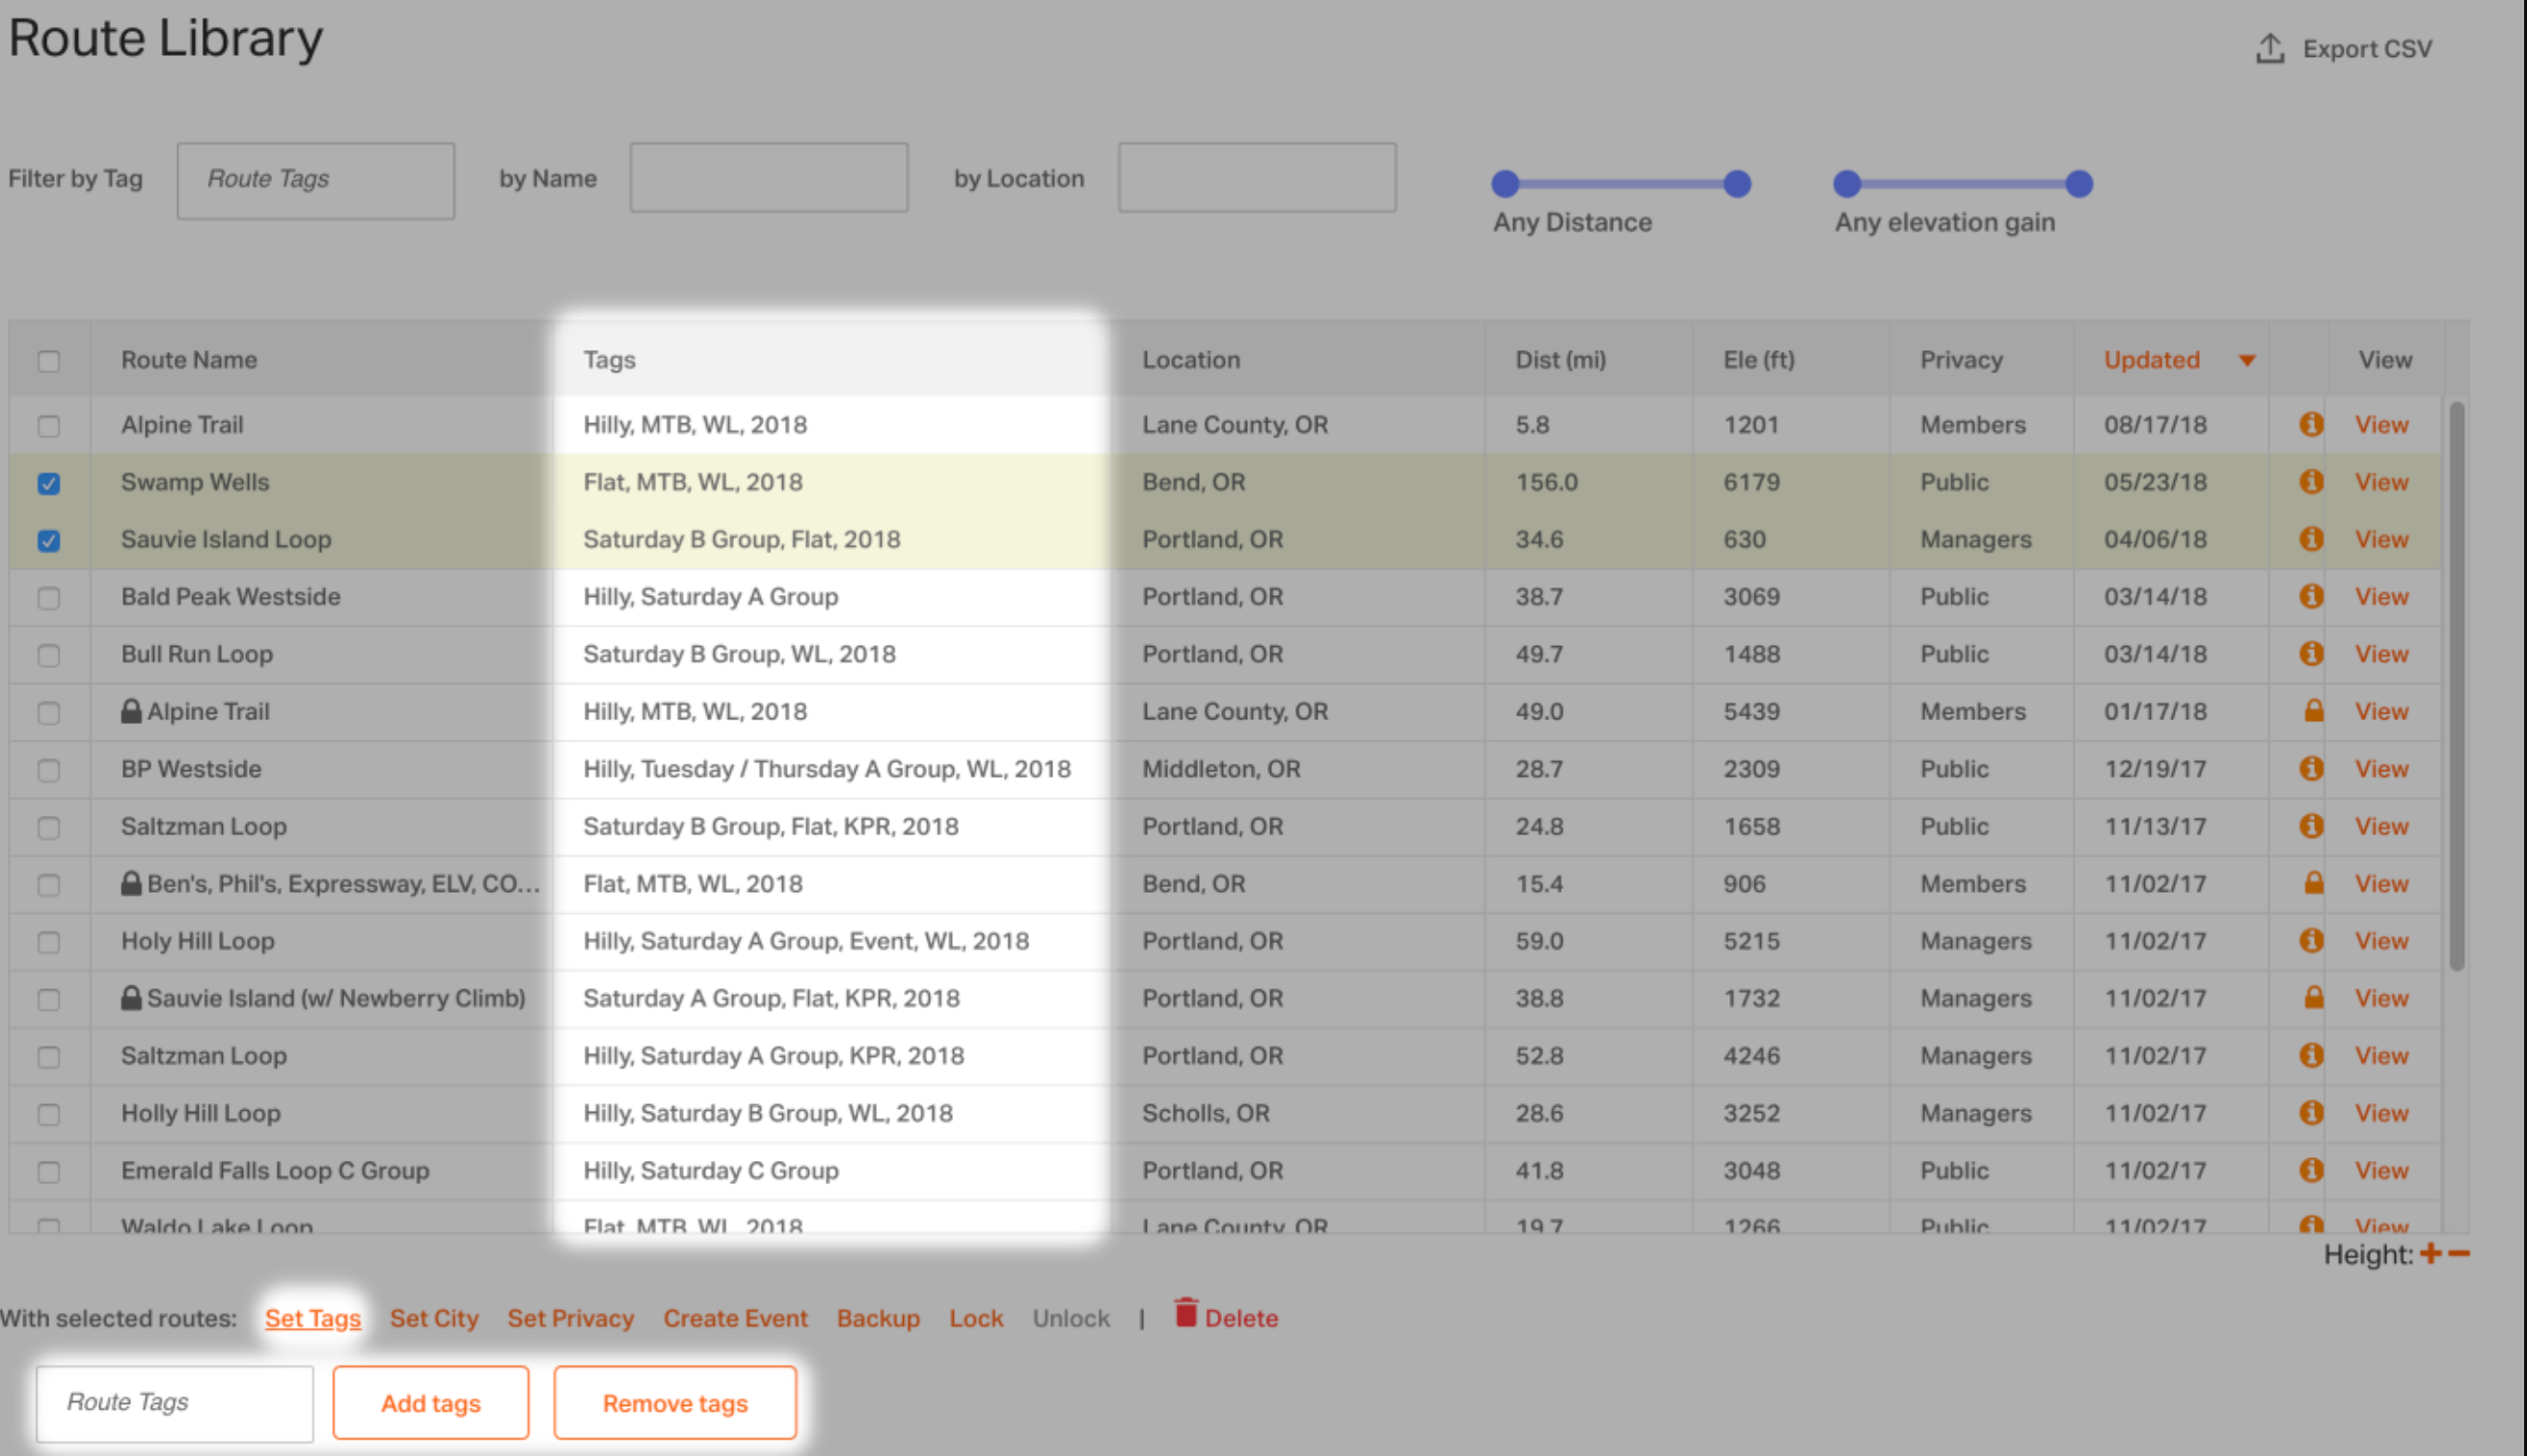Click lock icon beside Sauvie Island Newberry Climb
The width and height of the screenshot is (2527, 1456).
click(131, 998)
